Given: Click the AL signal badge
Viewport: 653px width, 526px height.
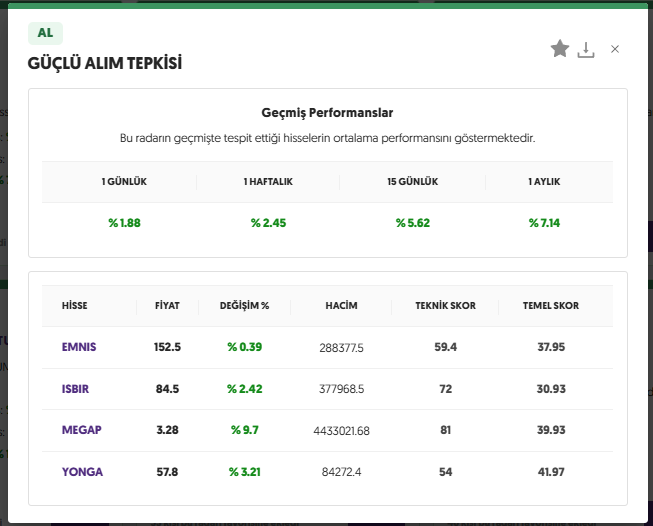Looking at the screenshot, I should (x=45, y=33).
